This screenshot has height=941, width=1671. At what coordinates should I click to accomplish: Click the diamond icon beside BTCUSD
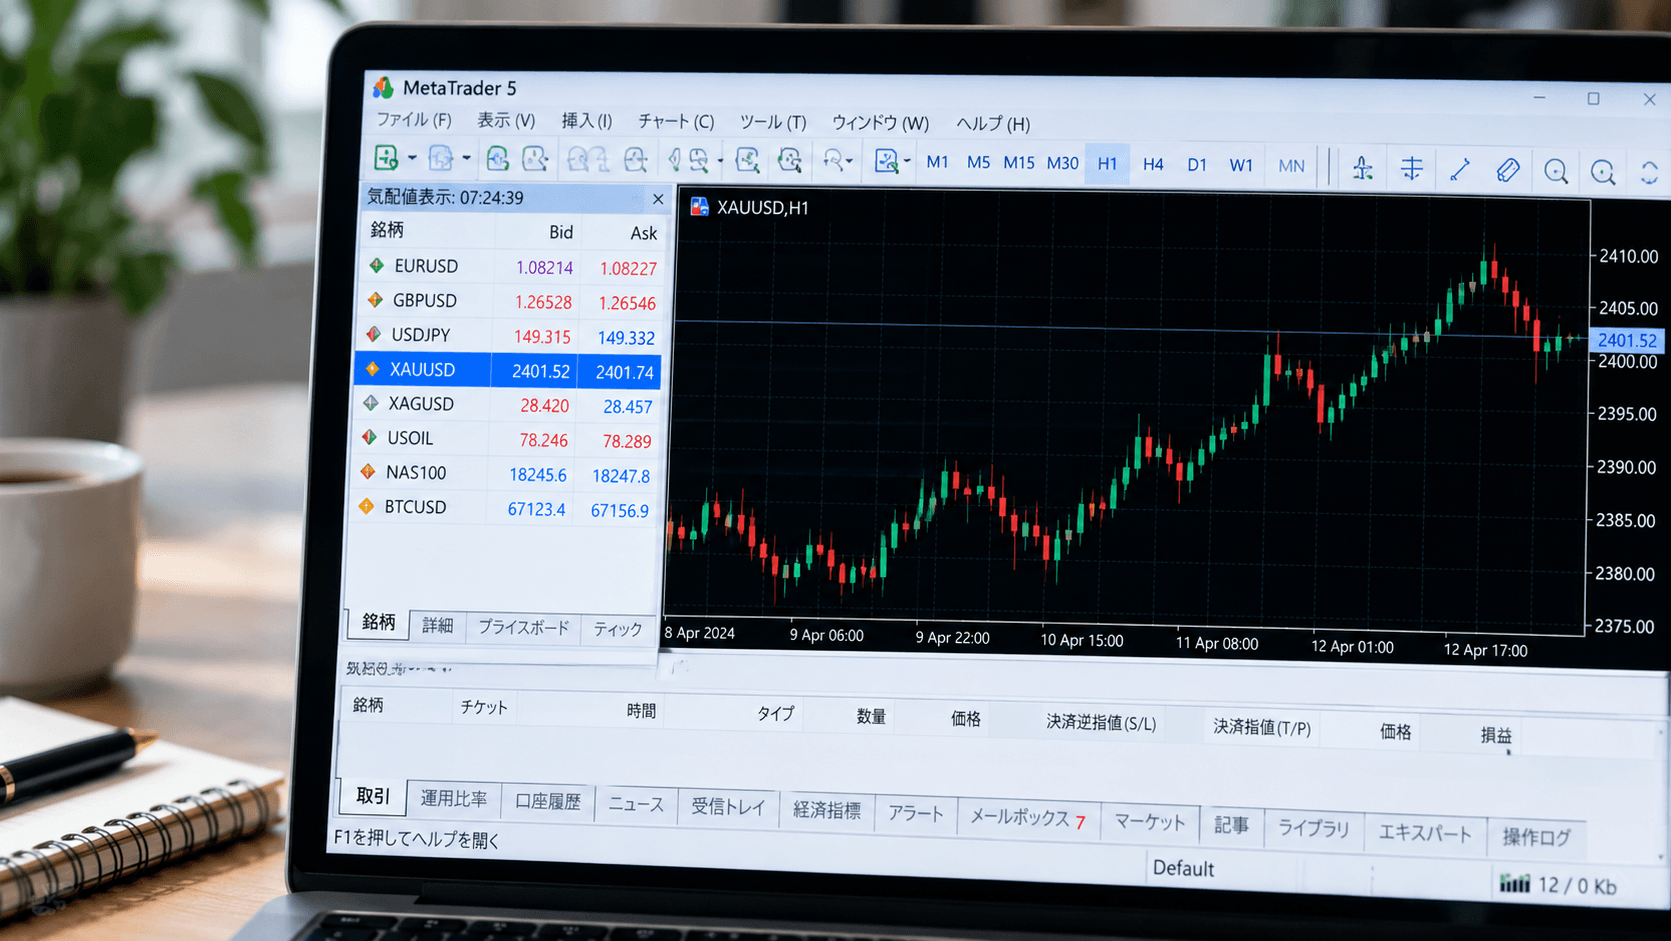click(x=366, y=506)
